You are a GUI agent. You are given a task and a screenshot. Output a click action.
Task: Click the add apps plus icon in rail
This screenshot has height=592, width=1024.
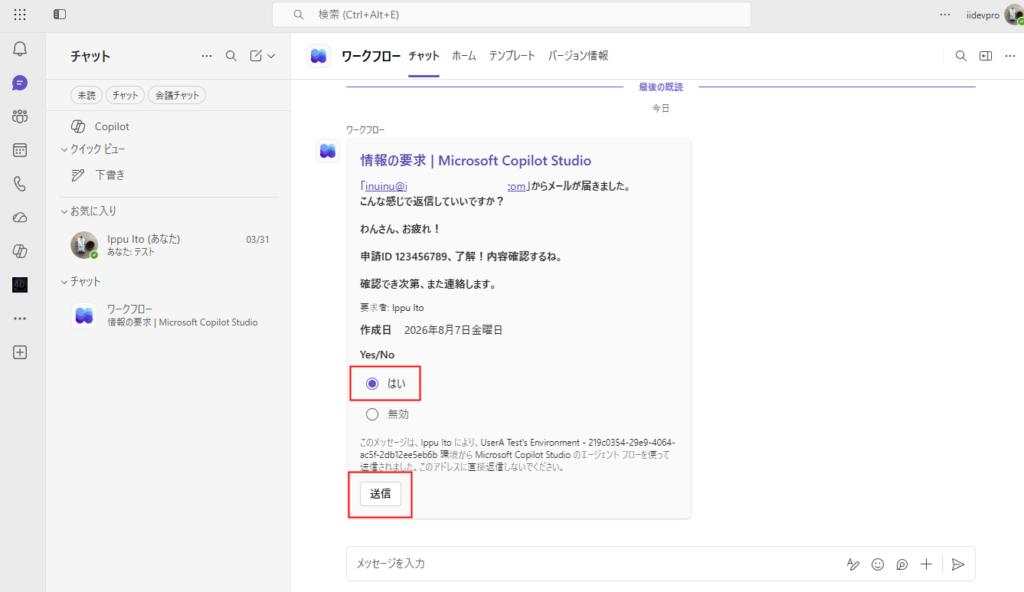pyautogui.click(x=20, y=352)
